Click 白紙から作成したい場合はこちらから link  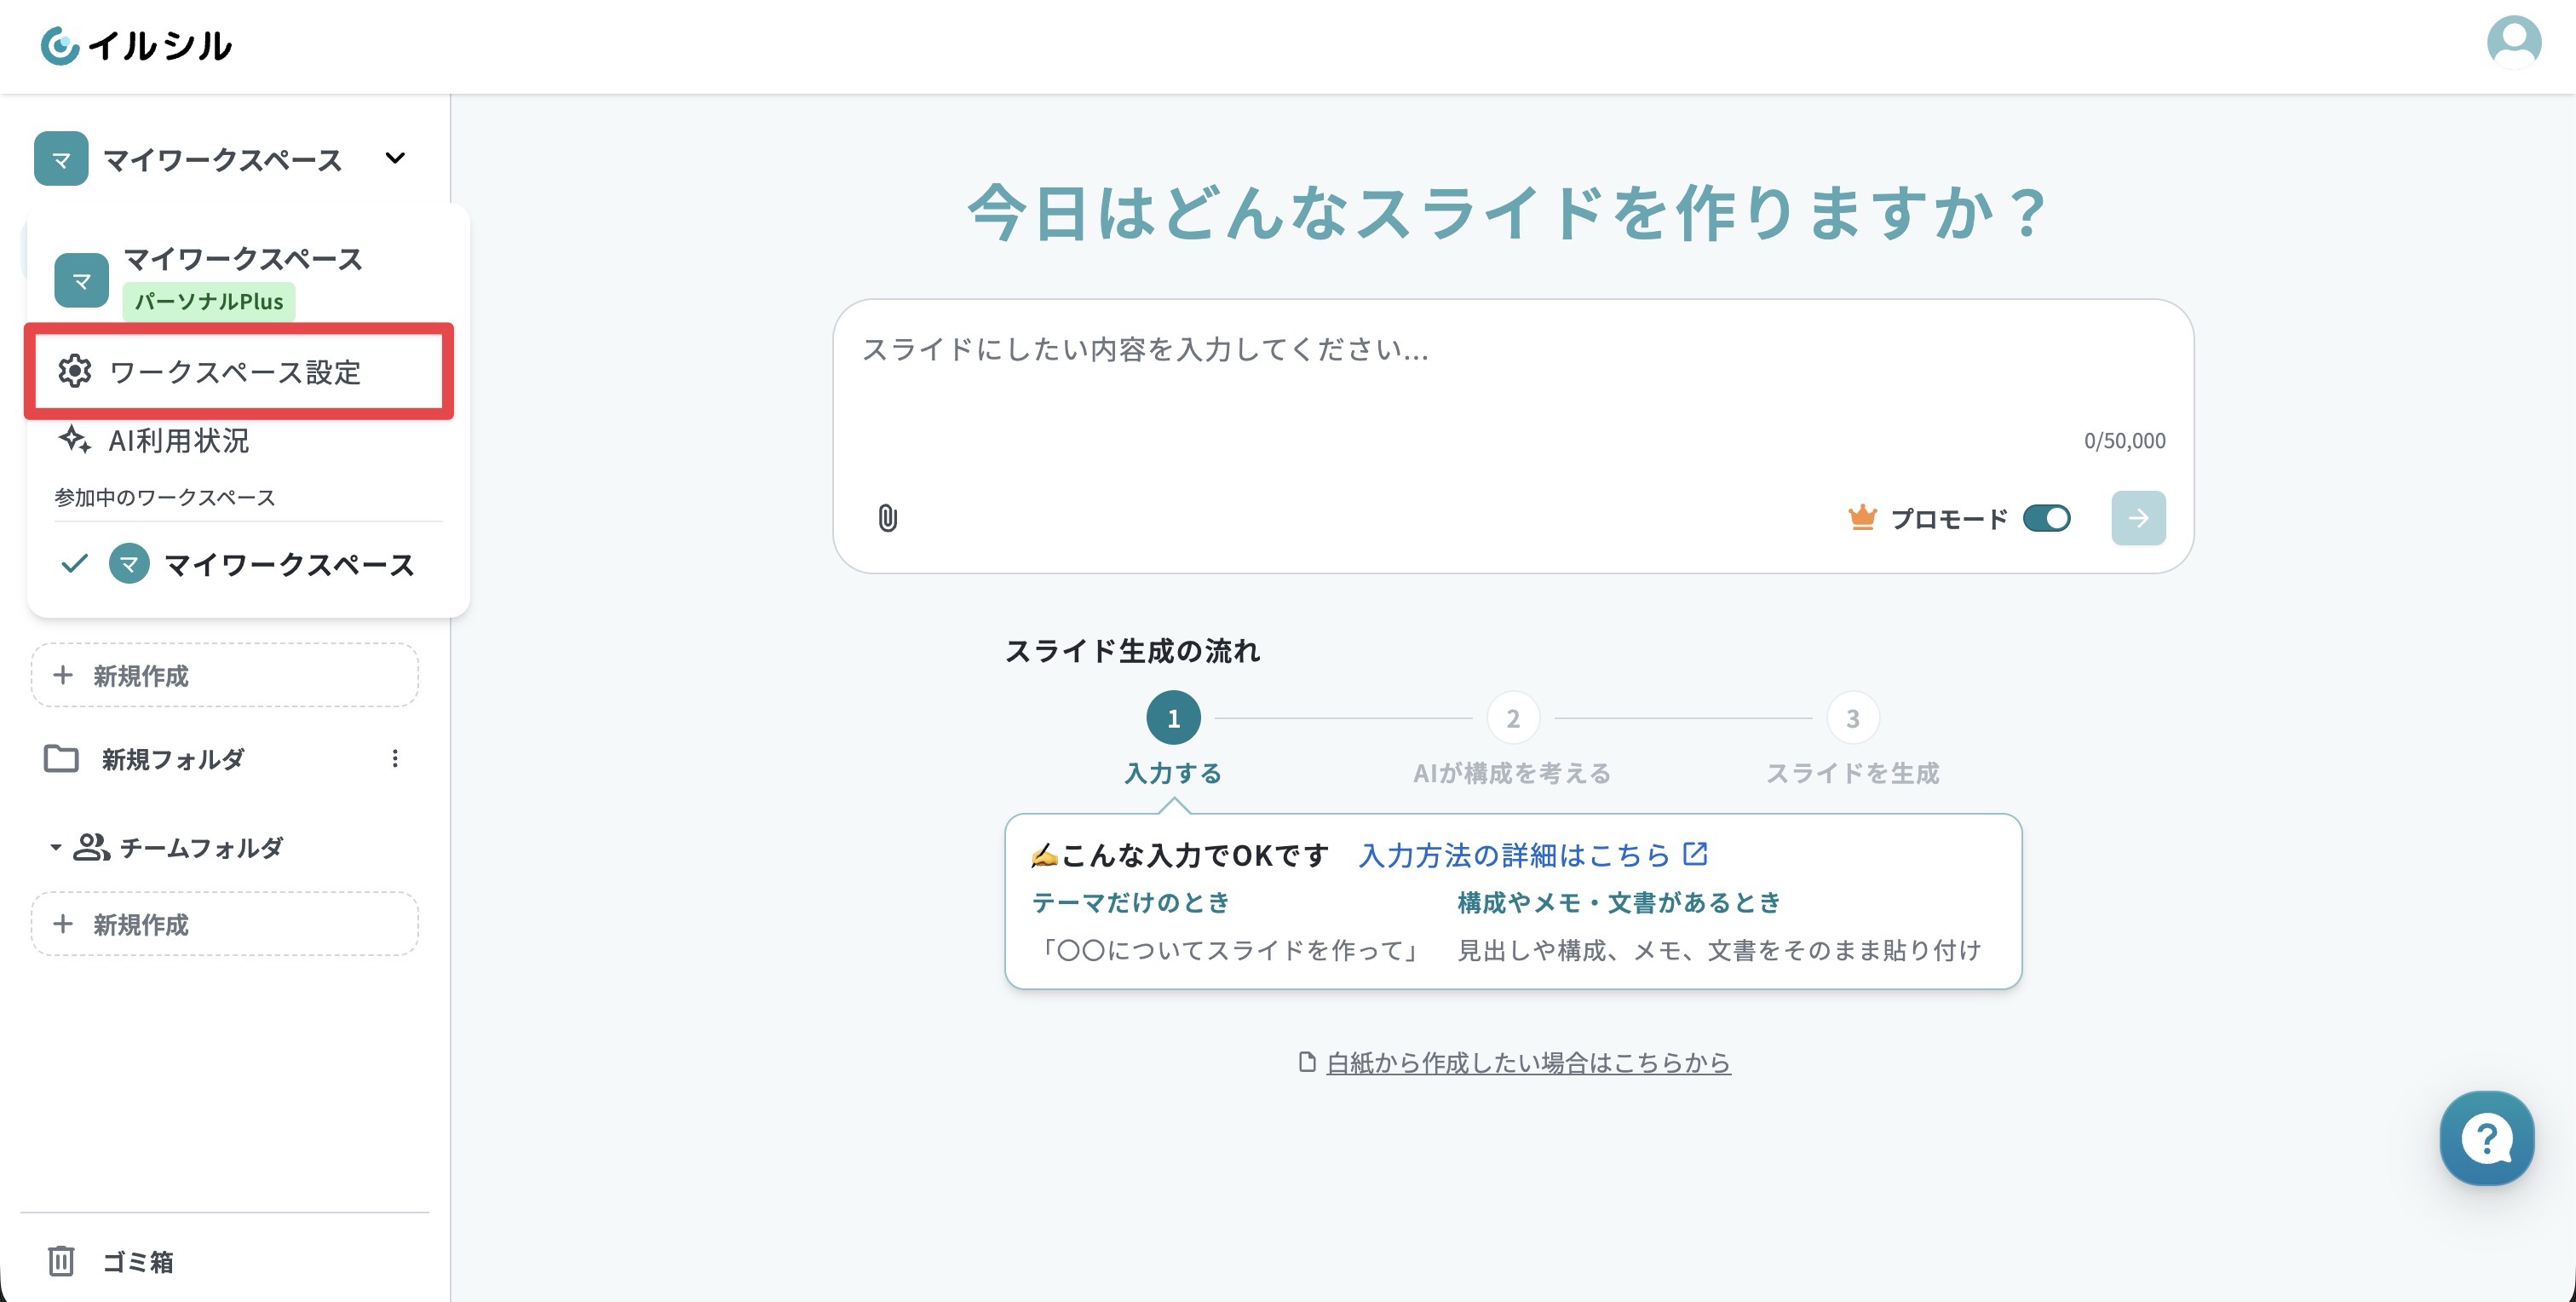pyautogui.click(x=1528, y=1062)
